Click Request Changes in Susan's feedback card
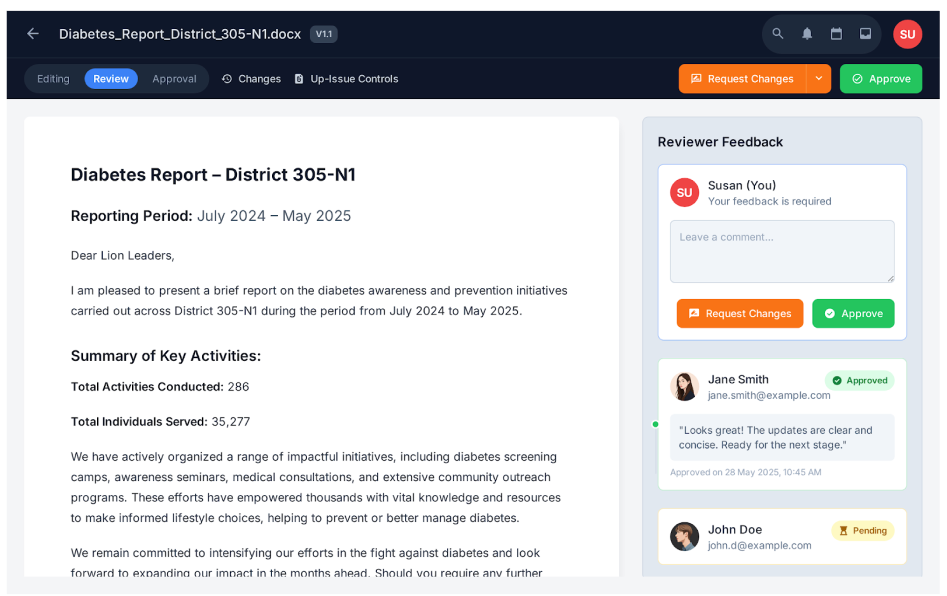This screenshot has height=596, width=947. (x=740, y=313)
